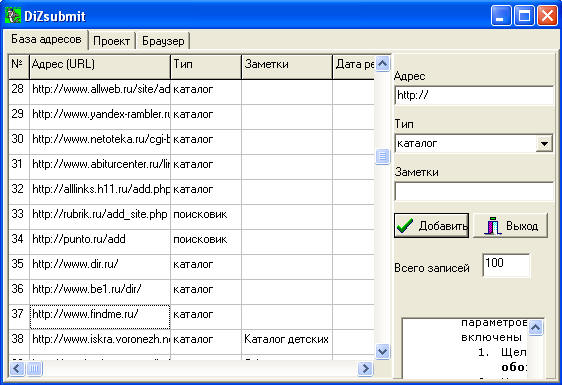
Task: Open the Браузер tab
Action: pyautogui.click(x=163, y=41)
